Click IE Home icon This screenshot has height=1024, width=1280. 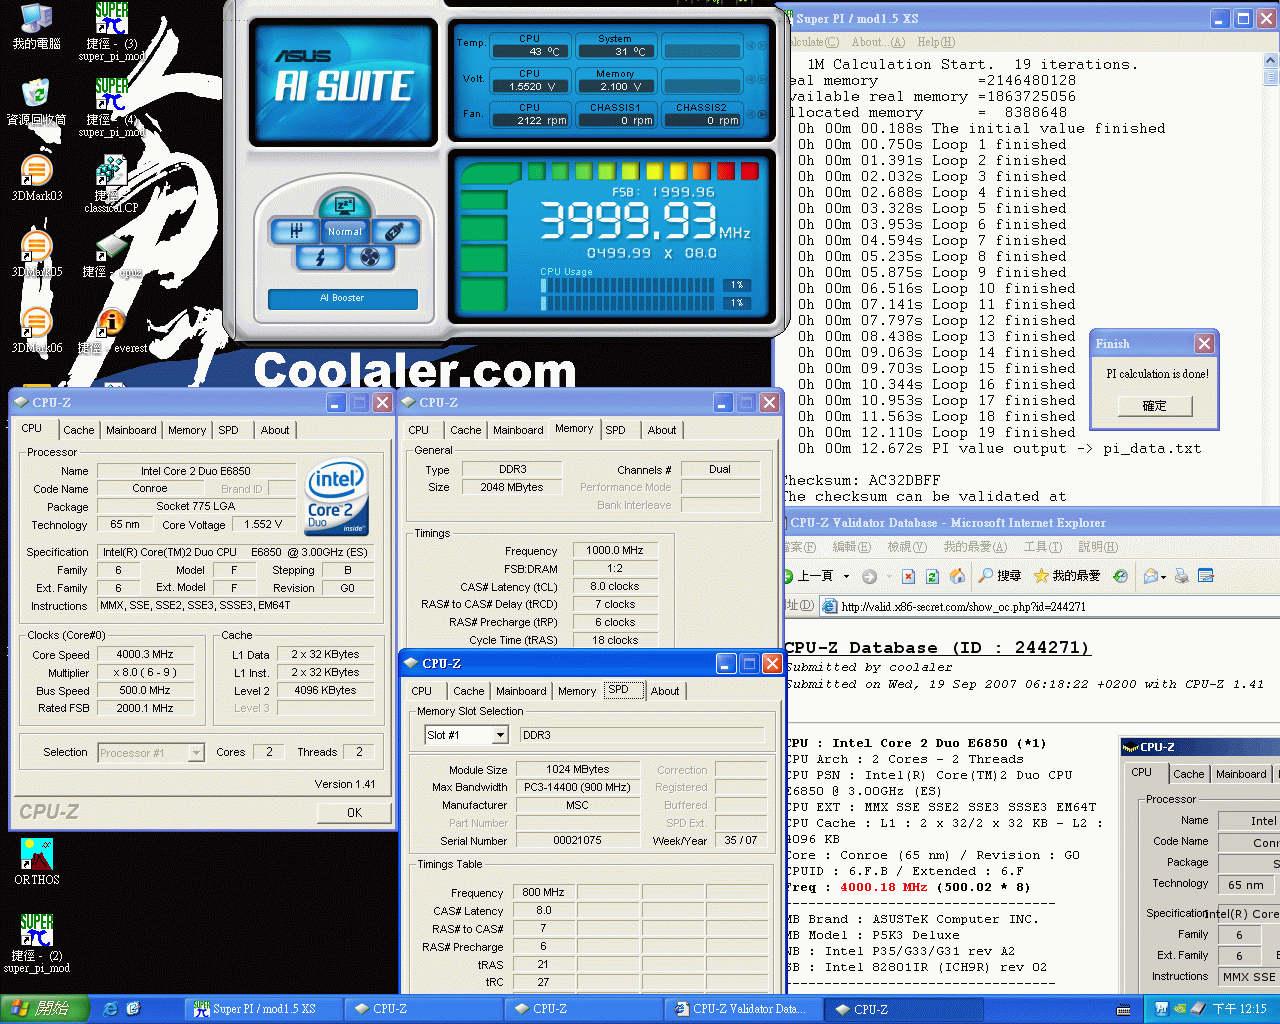957,576
